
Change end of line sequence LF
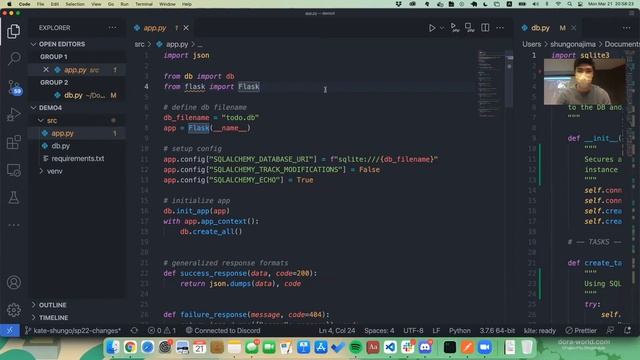[436, 330]
